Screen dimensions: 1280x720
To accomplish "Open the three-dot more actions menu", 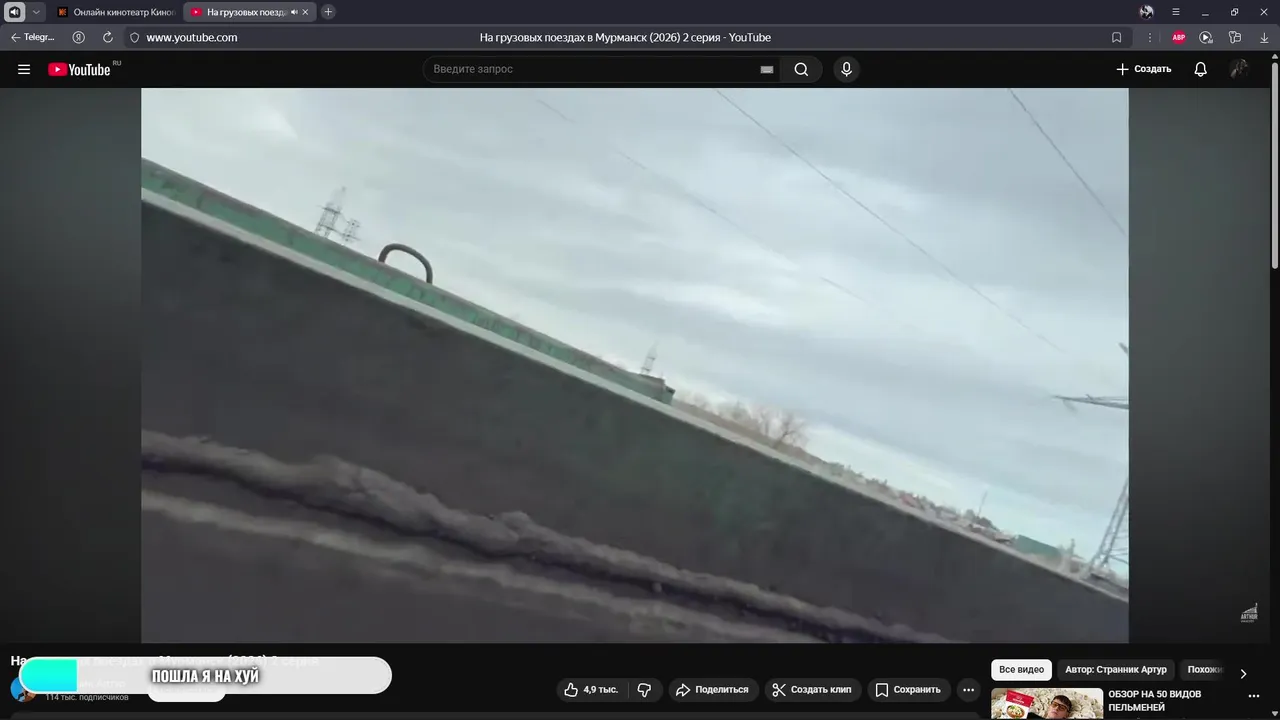I will (968, 690).
